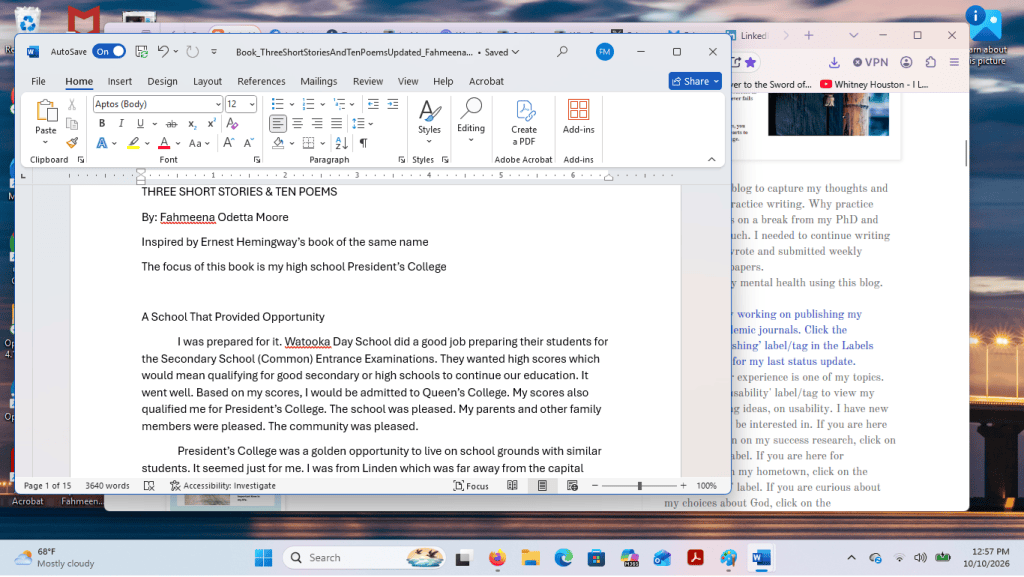Click Create a PDF Acrobat icon

pyautogui.click(x=524, y=122)
